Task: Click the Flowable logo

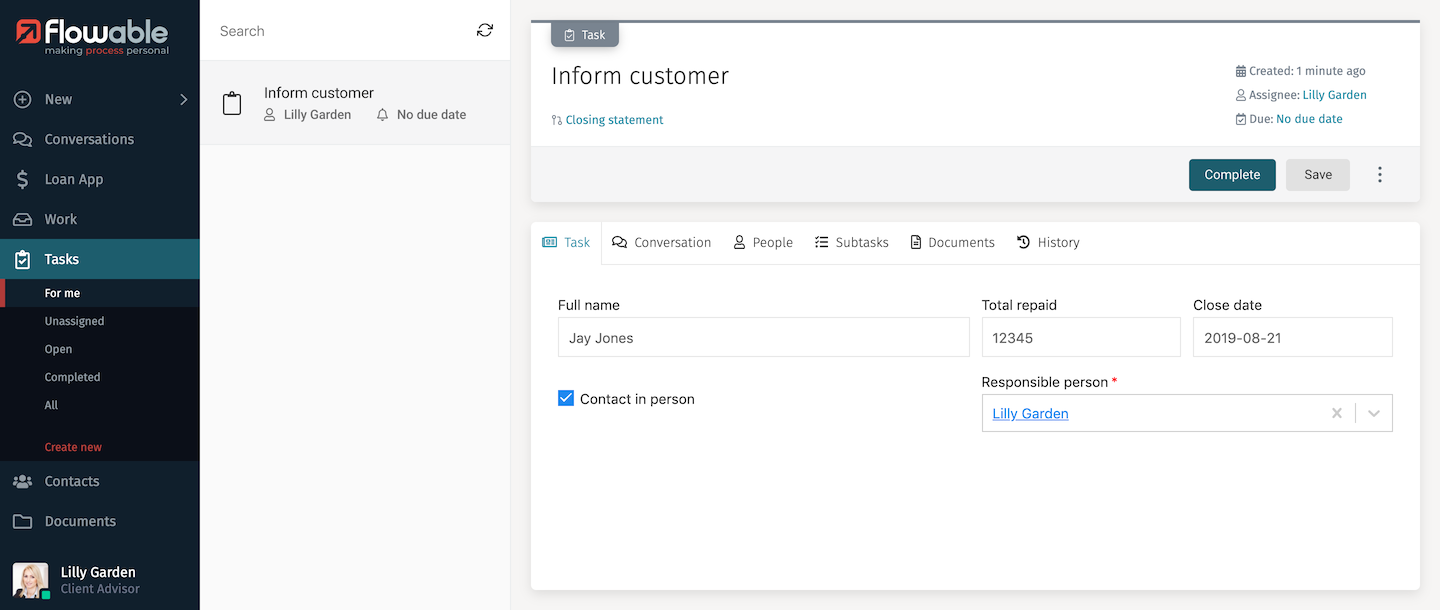Action: point(93,37)
